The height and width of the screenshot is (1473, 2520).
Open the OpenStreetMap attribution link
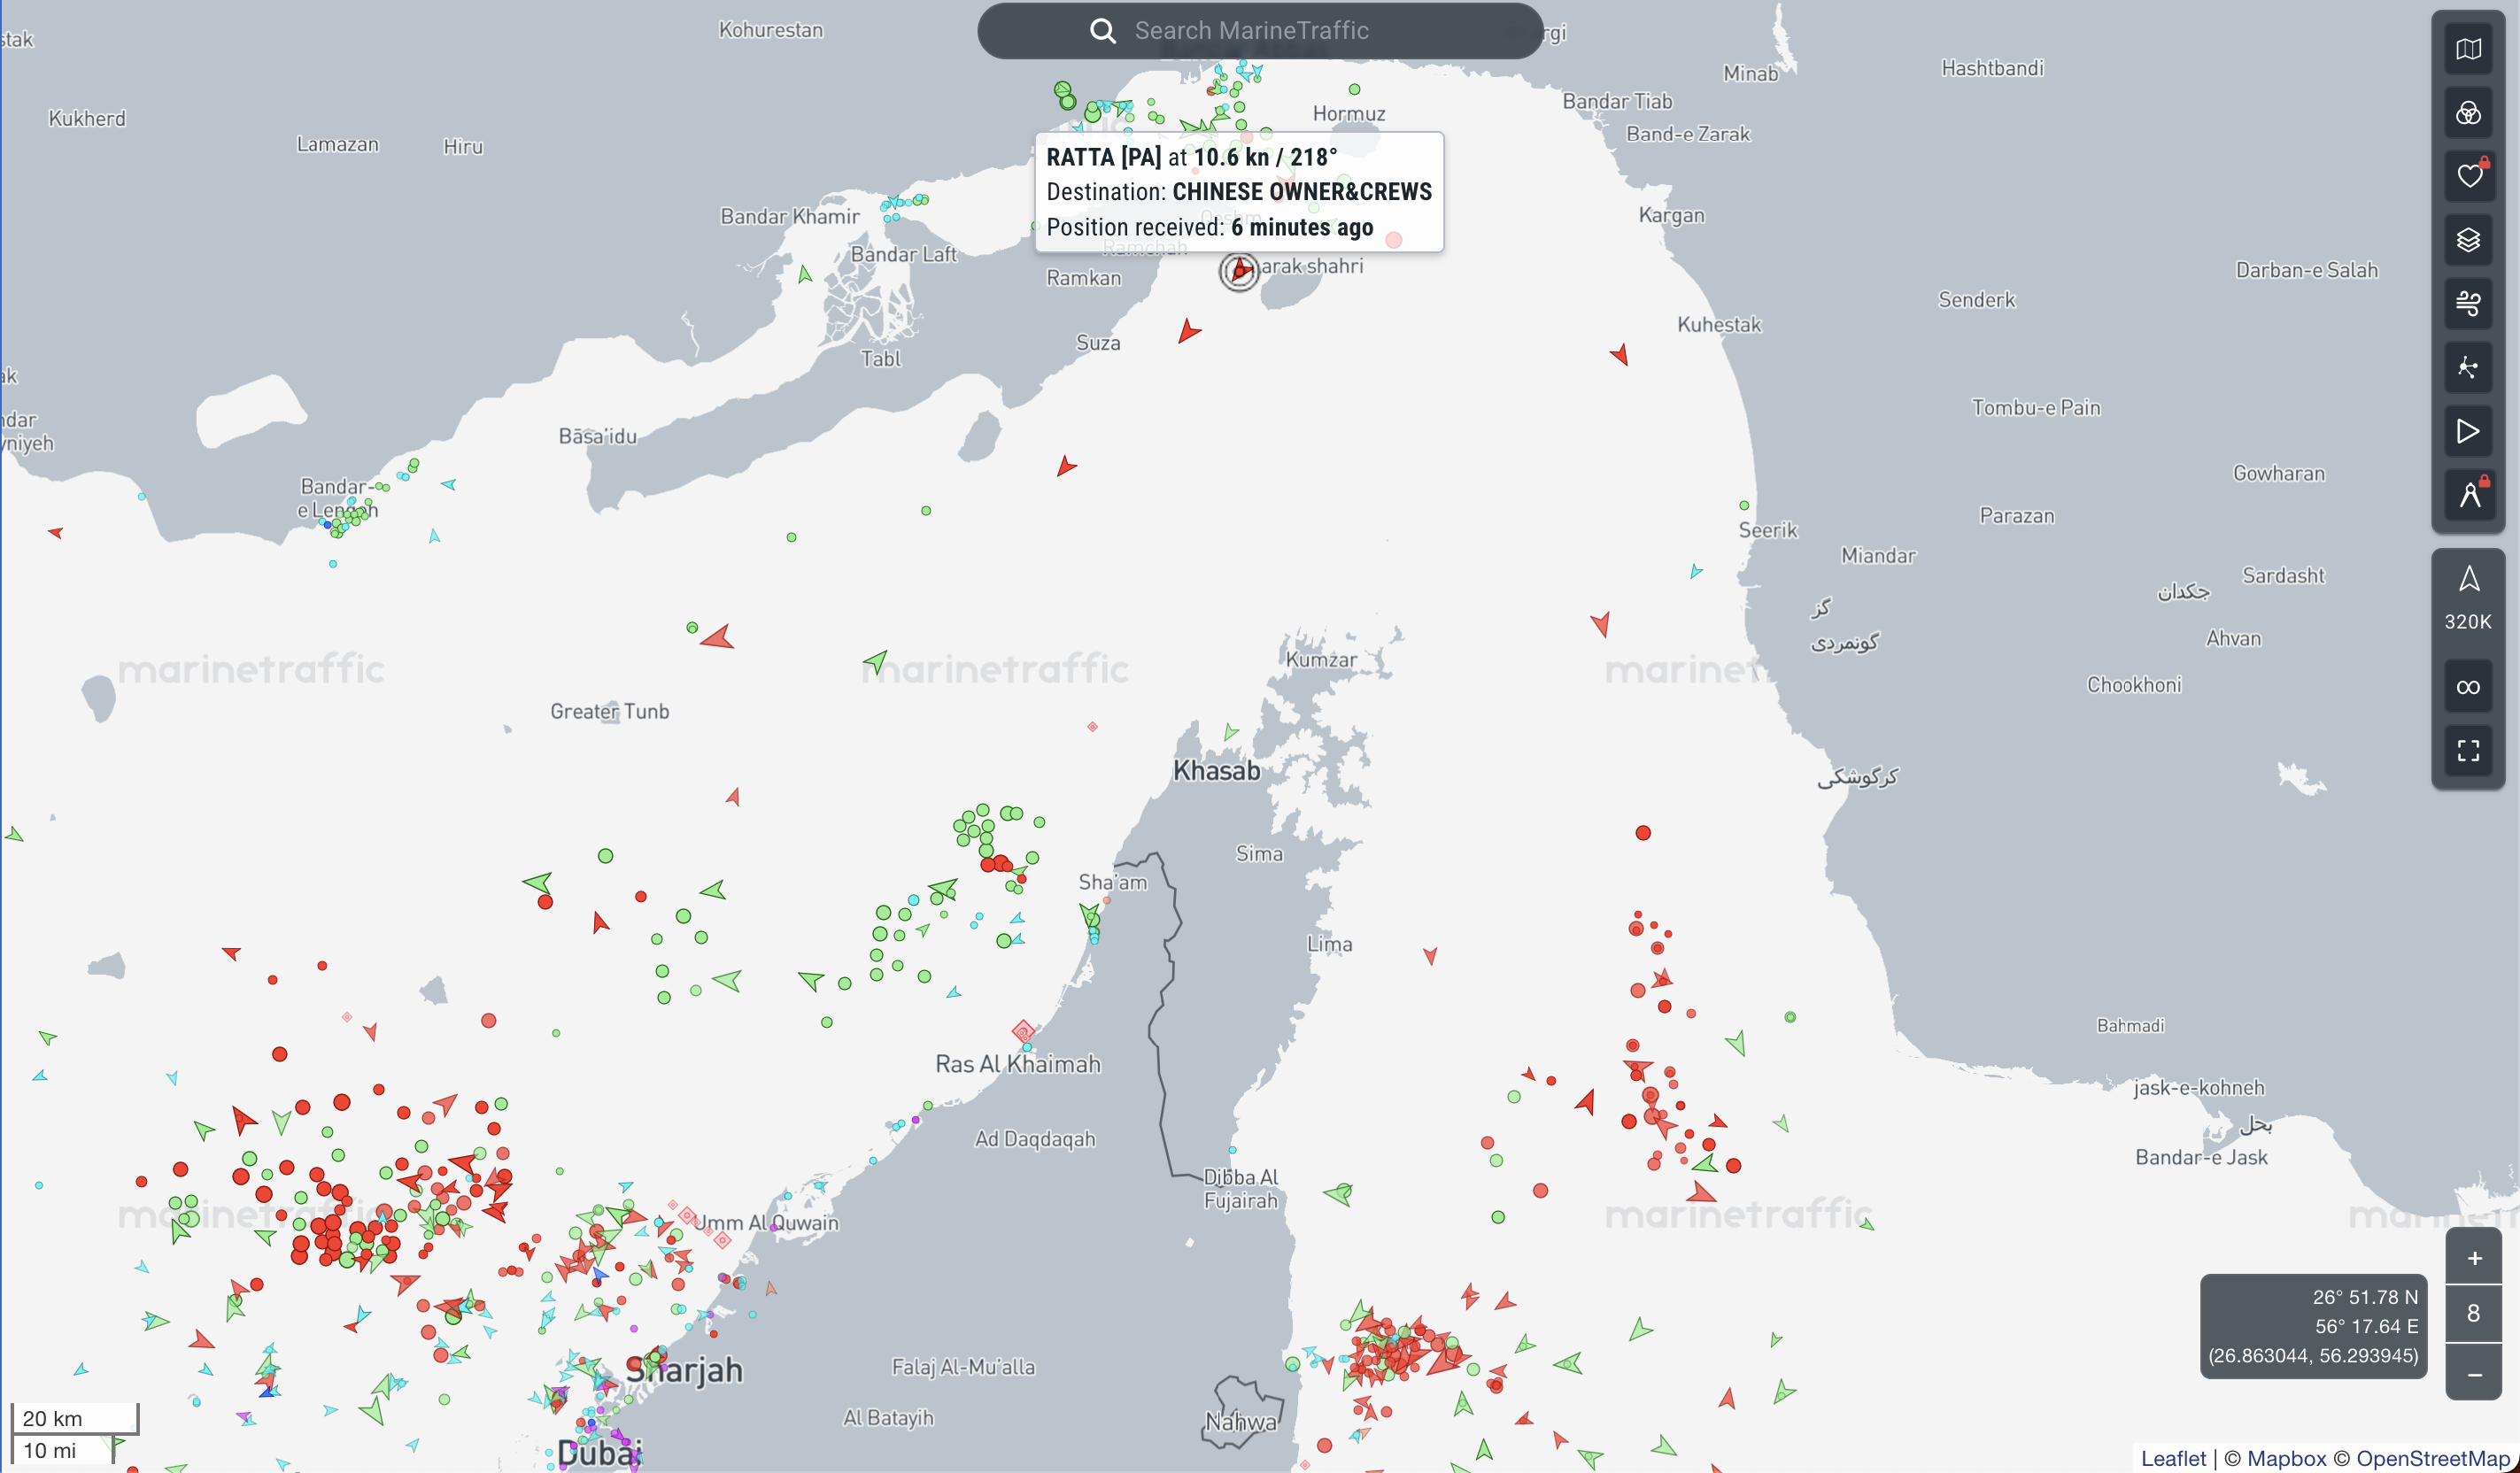[2432, 1458]
